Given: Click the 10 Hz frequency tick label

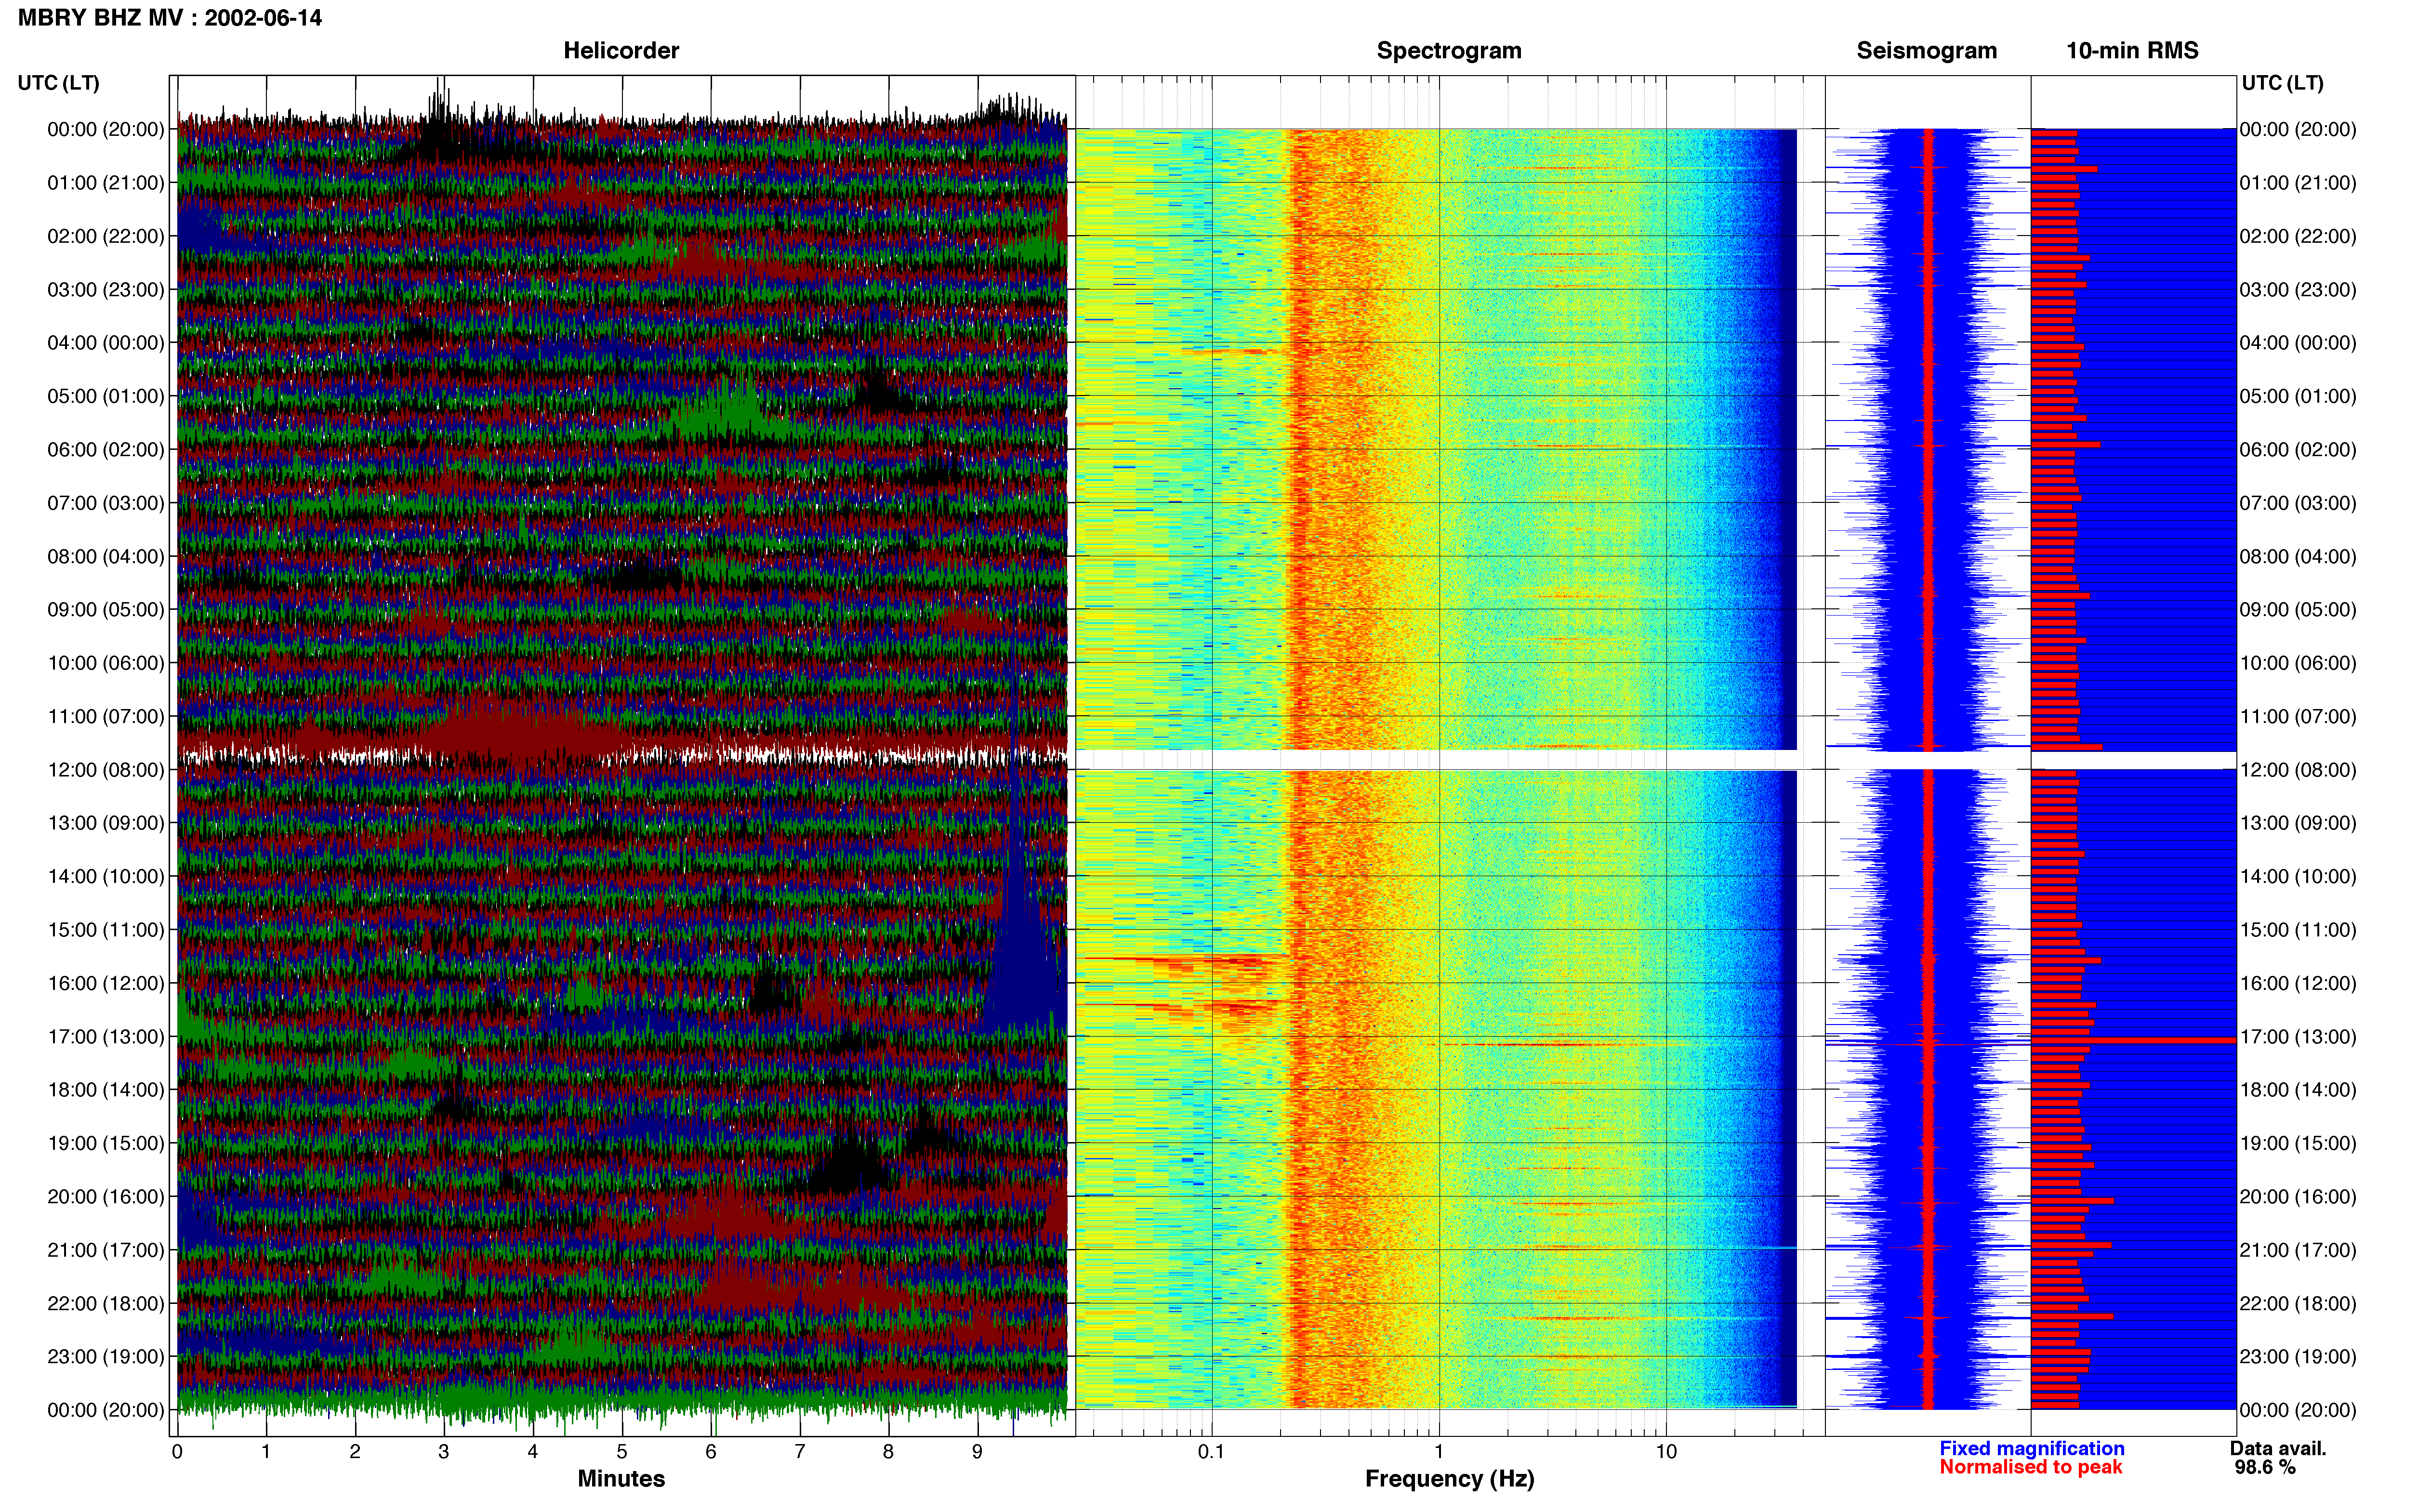Looking at the screenshot, I should point(1666,1452).
